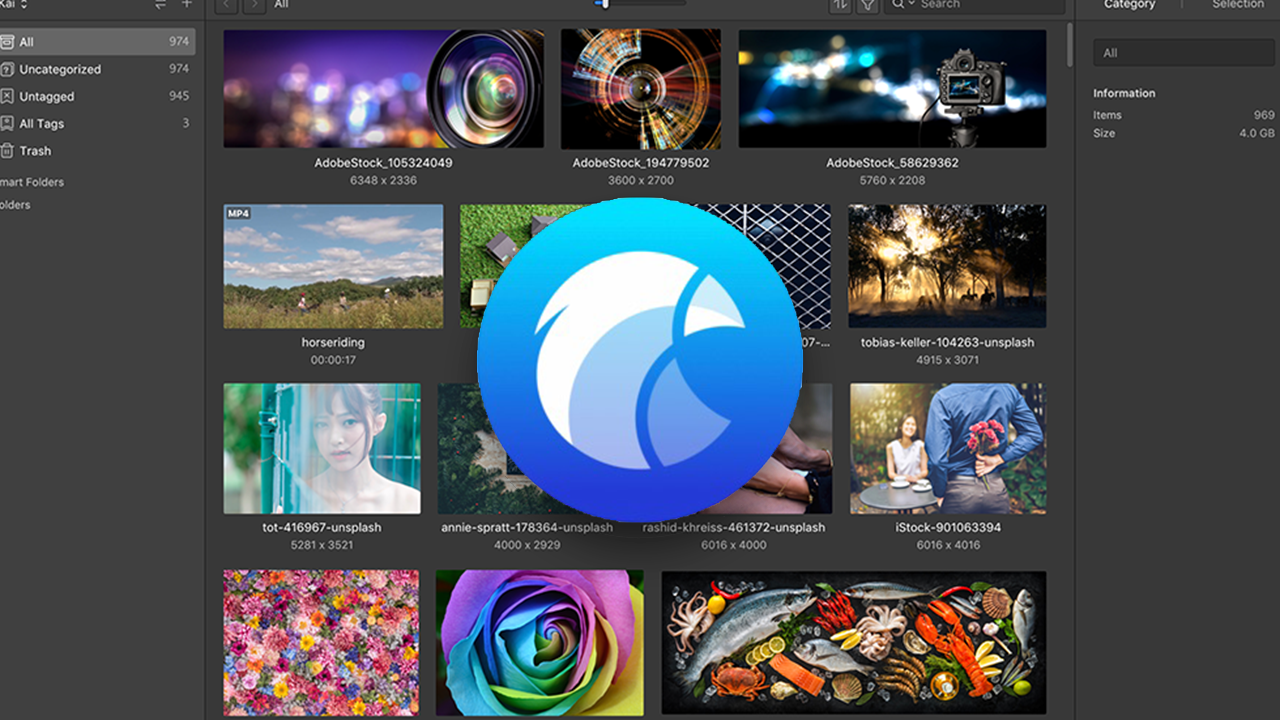Open the All Tags row
The width and height of the screenshot is (1280, 720).
97,123
